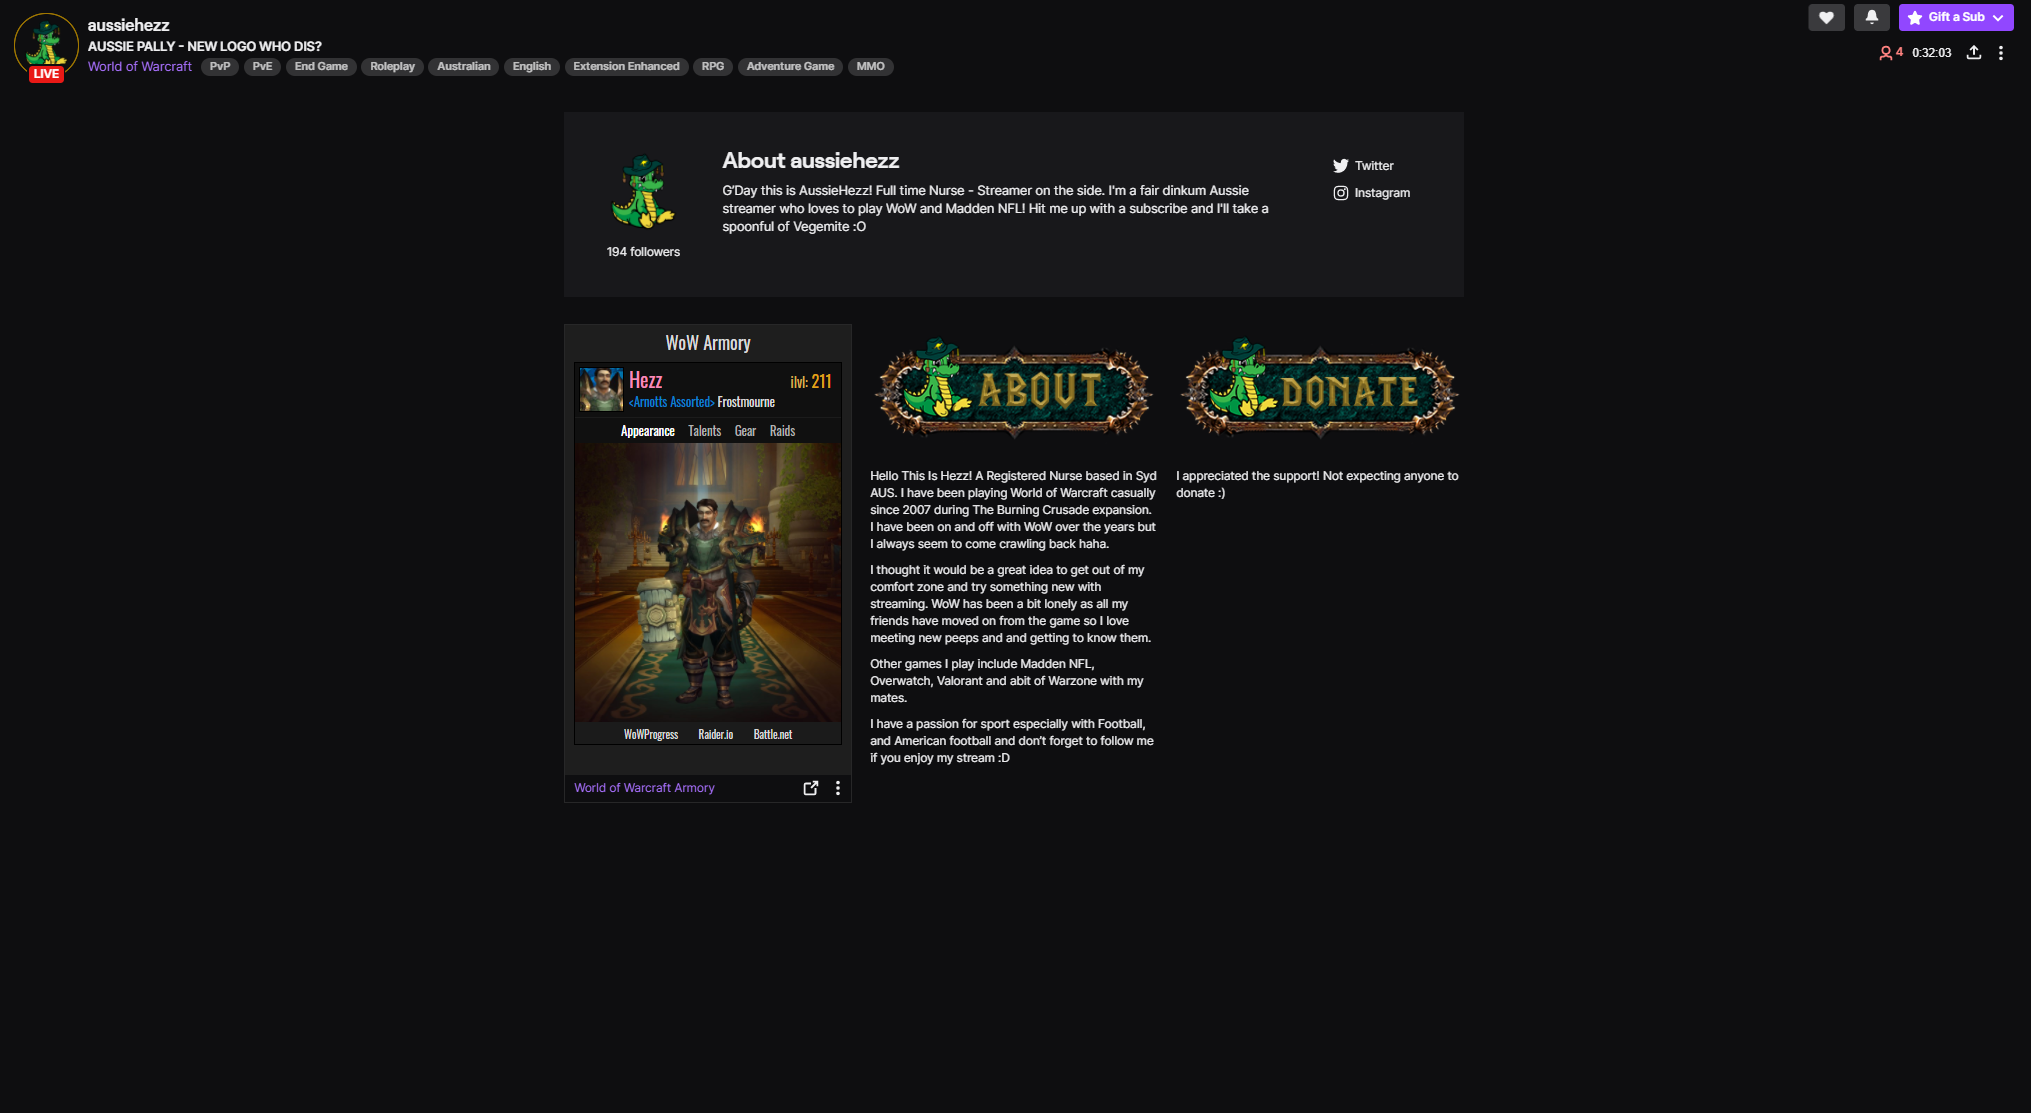2031x1113 pixels.
Task: Click the DONATE panel banner
Action: 1319,391
